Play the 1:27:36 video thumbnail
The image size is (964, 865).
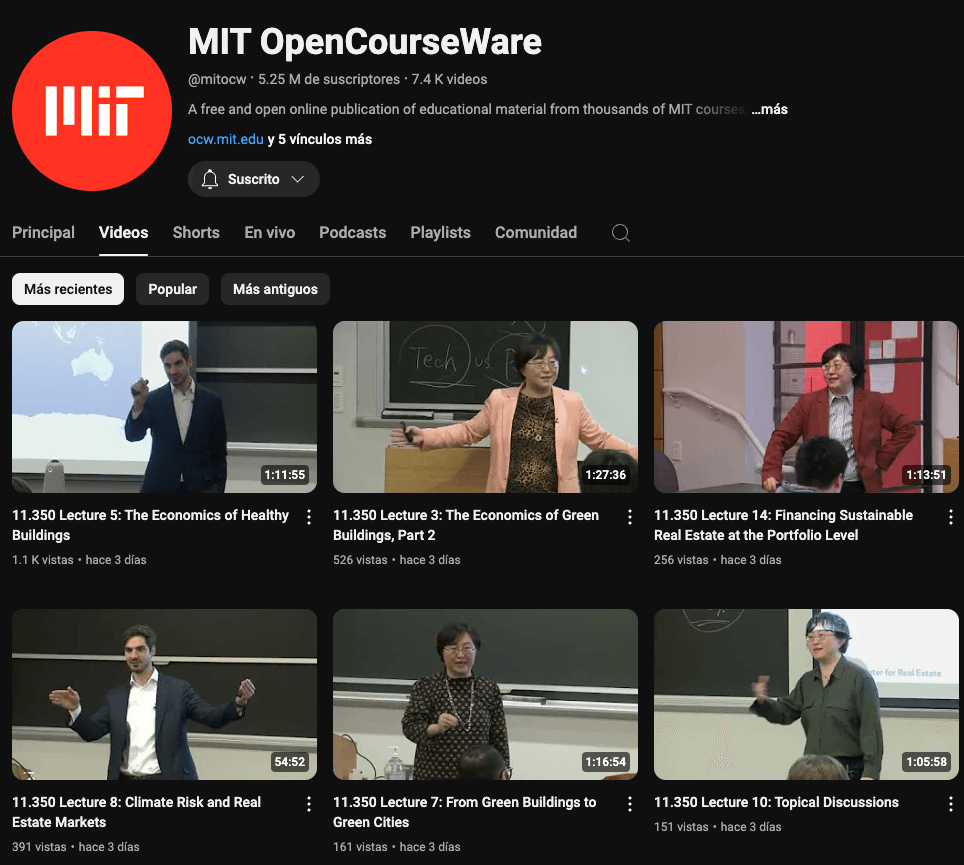coord(485,406)
